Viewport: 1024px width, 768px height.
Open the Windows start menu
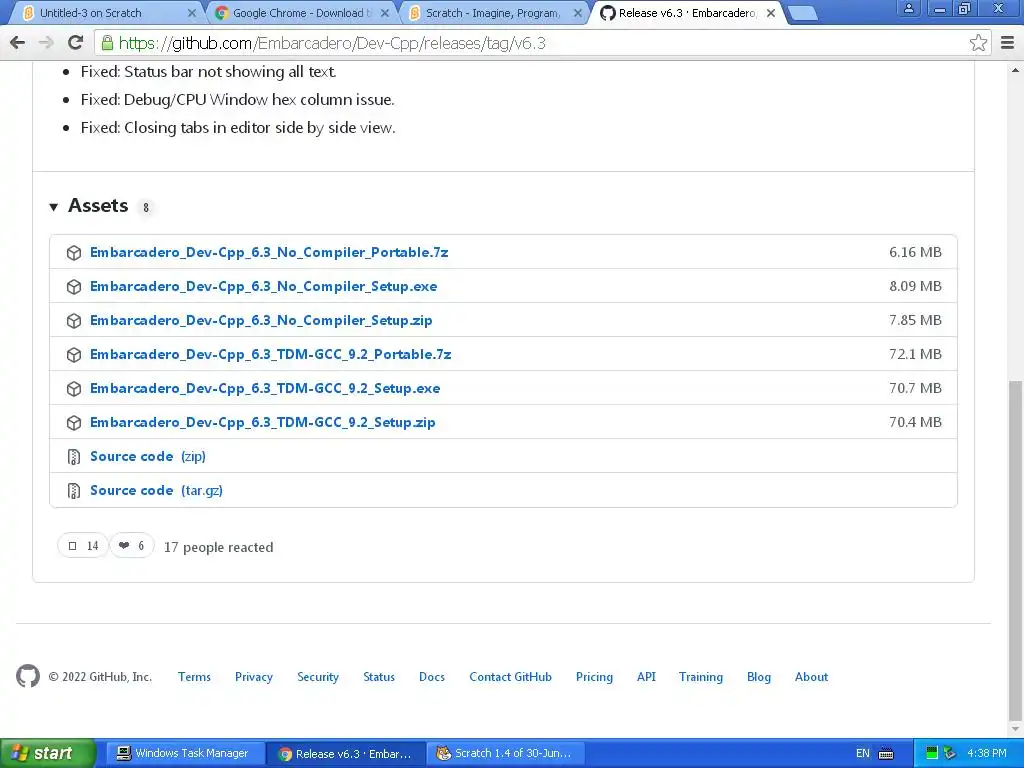point(47,753)
